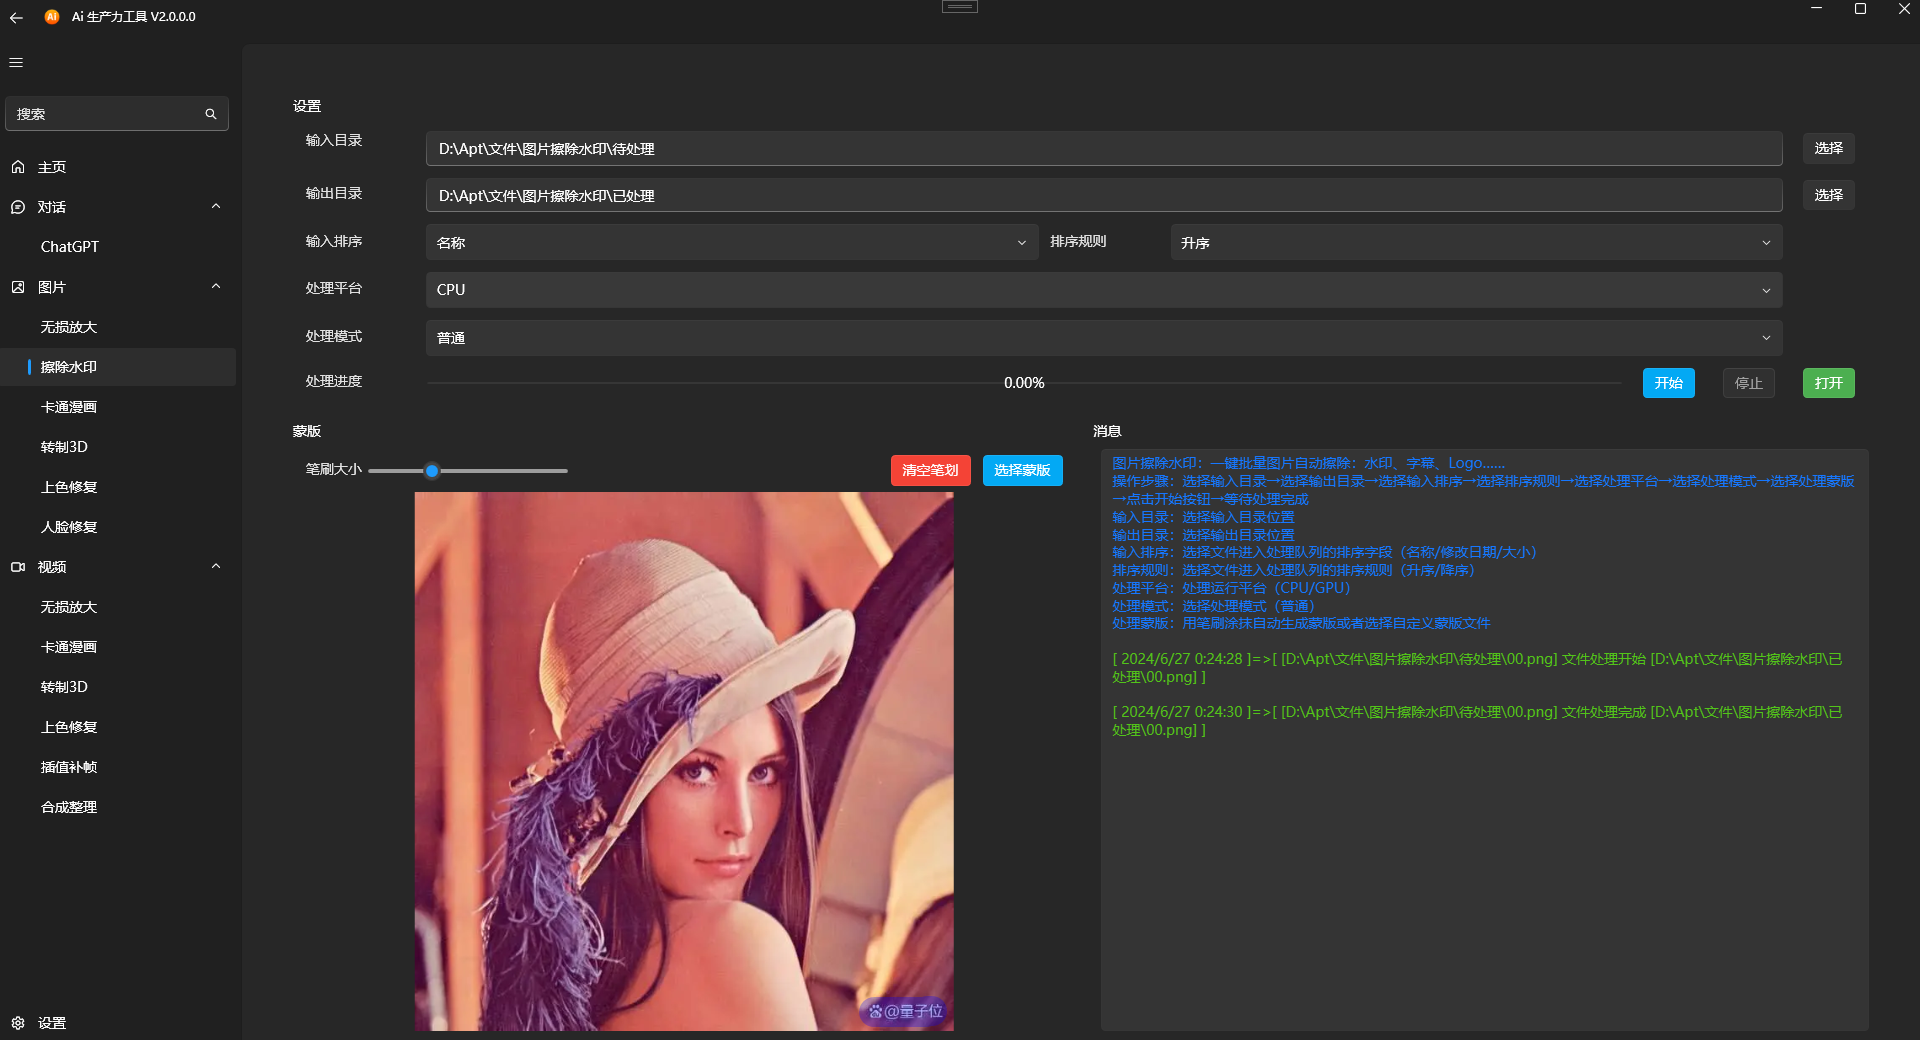Click the home icon beside 主页
This screenshot has width=1920, height=1040.
click(x=18, y=167)
